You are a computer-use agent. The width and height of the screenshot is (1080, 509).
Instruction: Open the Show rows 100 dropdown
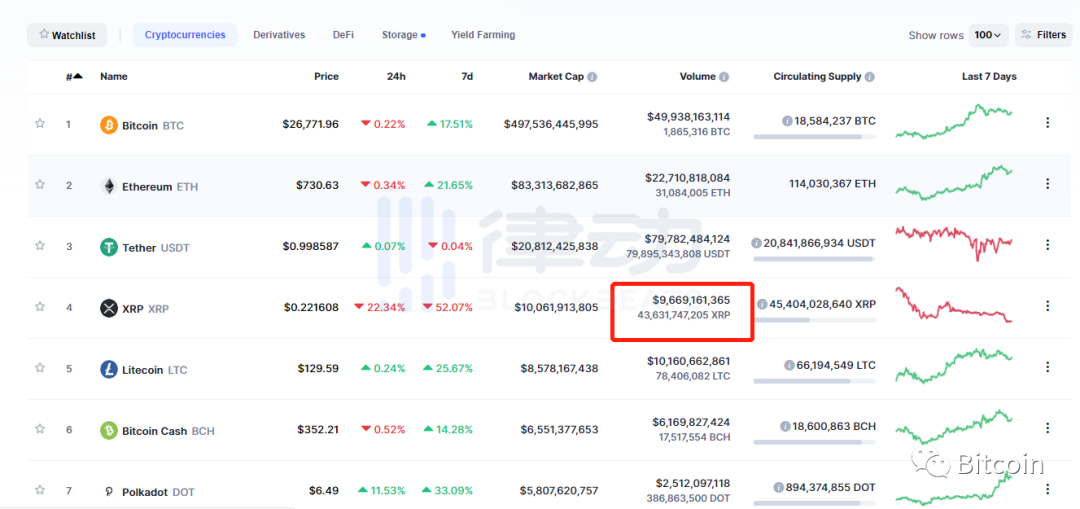click(988, 35)
